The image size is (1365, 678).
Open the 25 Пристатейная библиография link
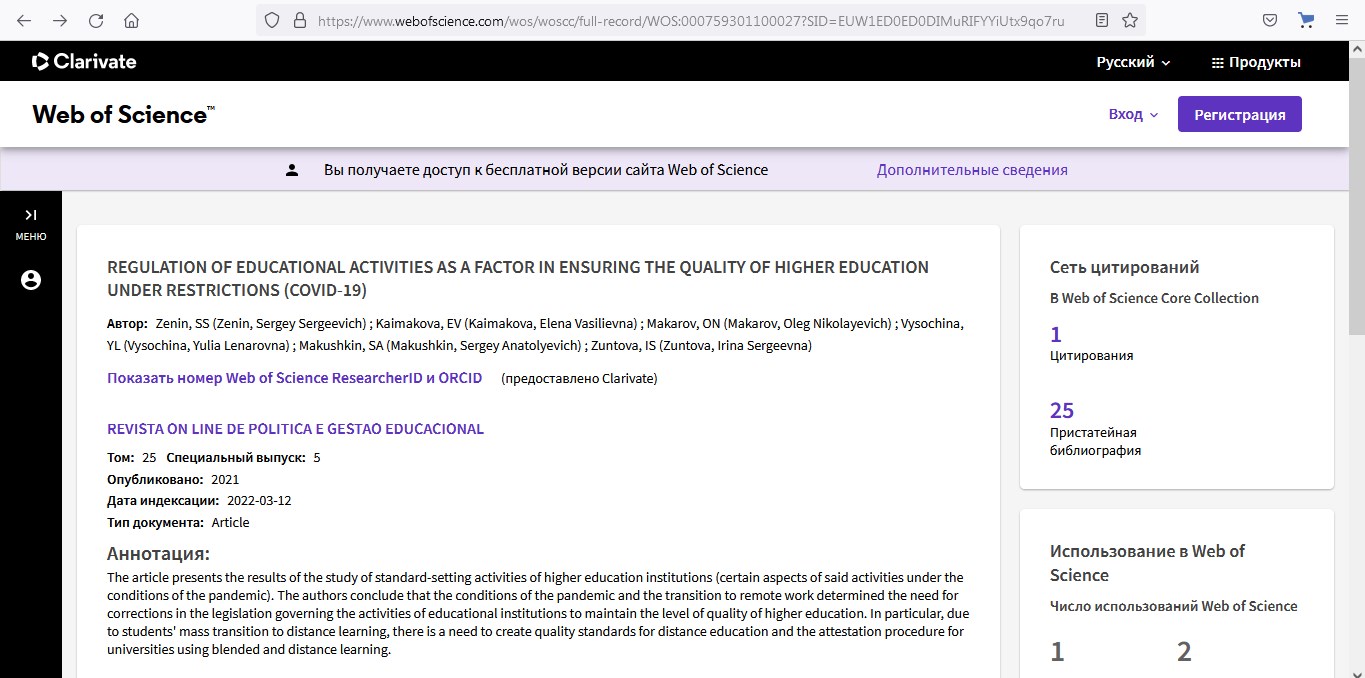pos(1062,410)
